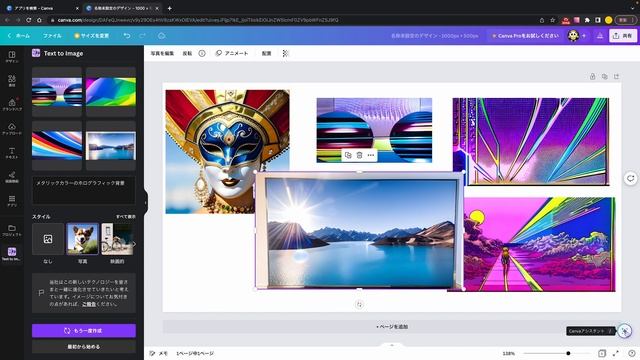Open a new browser tab
640x360 pixels.
point(169,8)
